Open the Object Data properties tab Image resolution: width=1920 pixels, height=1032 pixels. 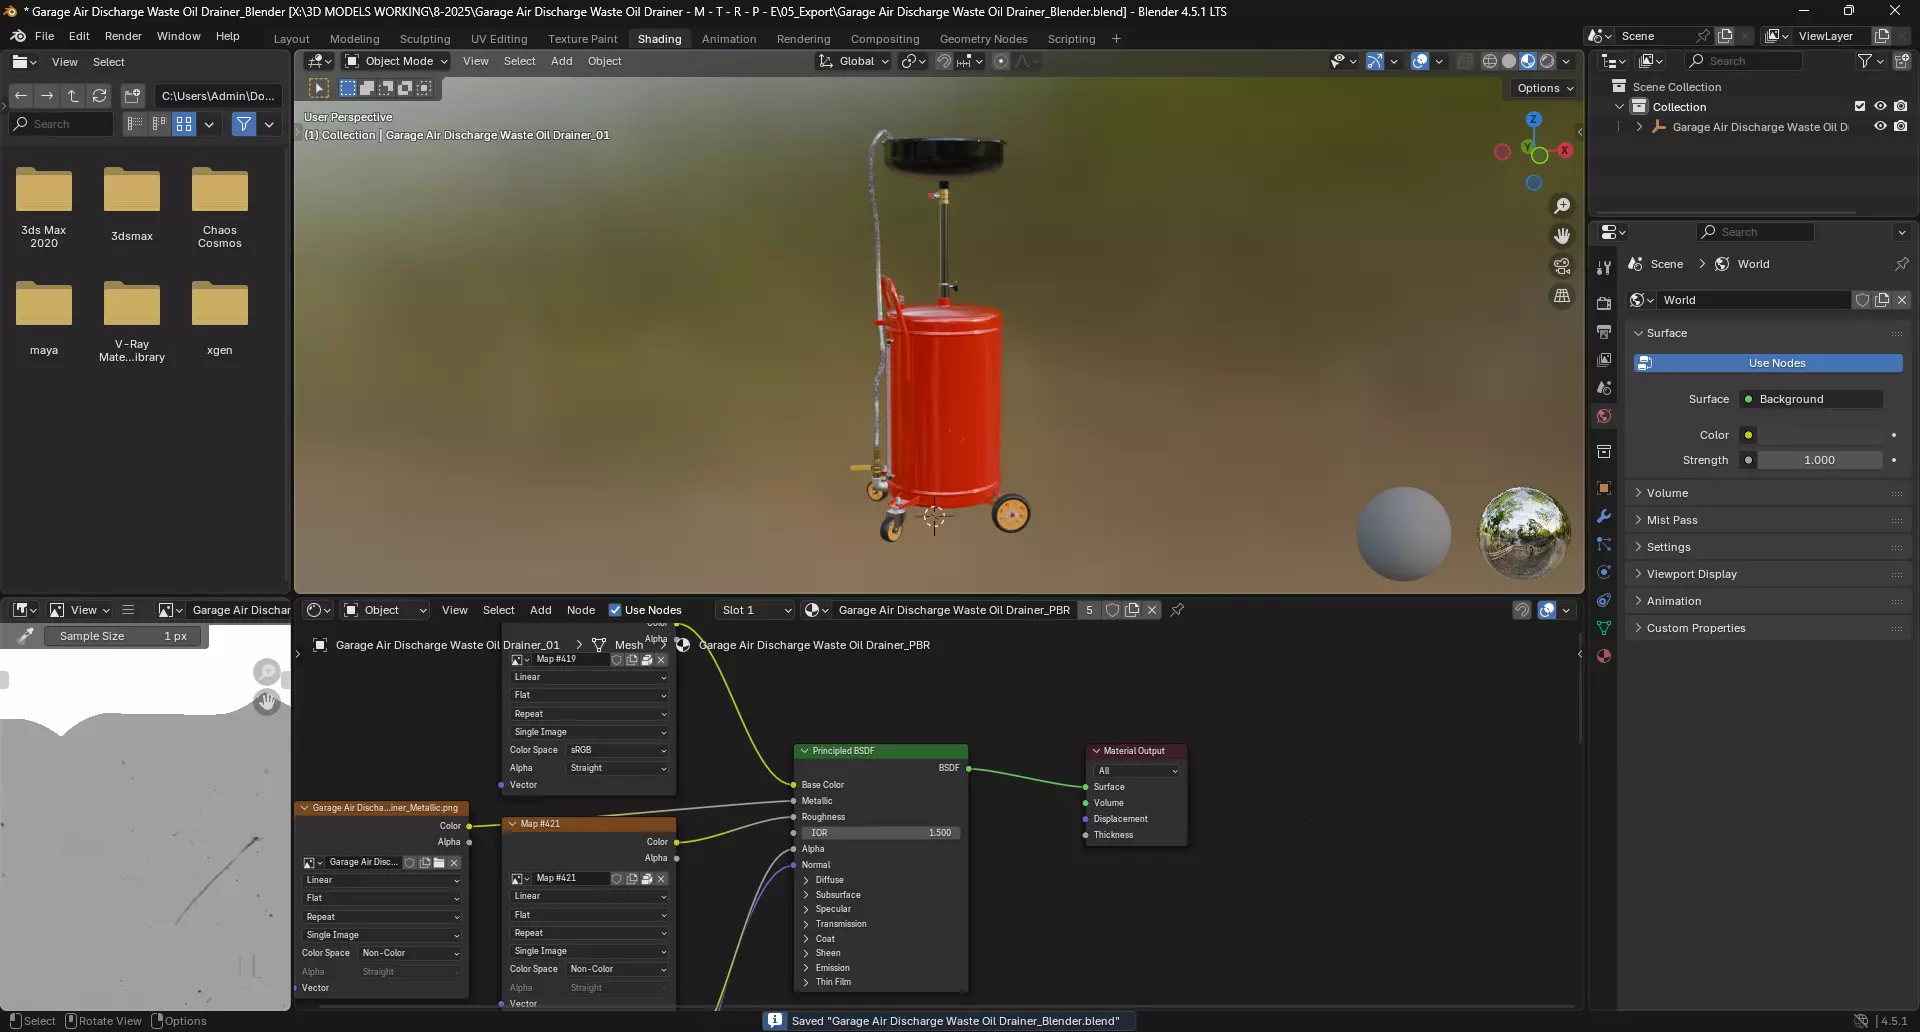(x=1604, y=628)
